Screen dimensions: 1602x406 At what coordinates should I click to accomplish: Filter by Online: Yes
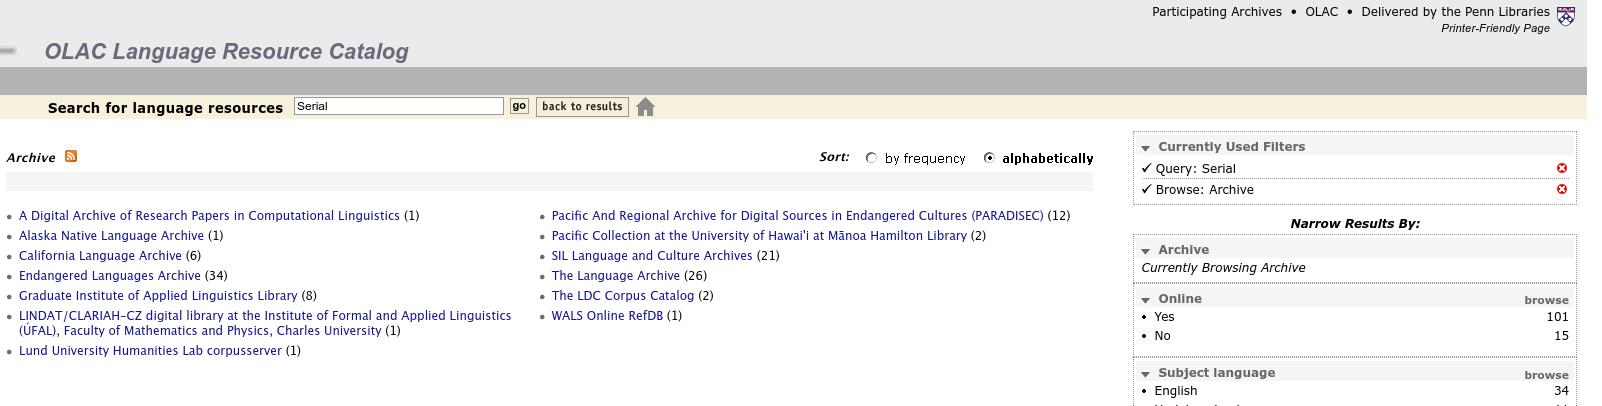(1164, 317)
